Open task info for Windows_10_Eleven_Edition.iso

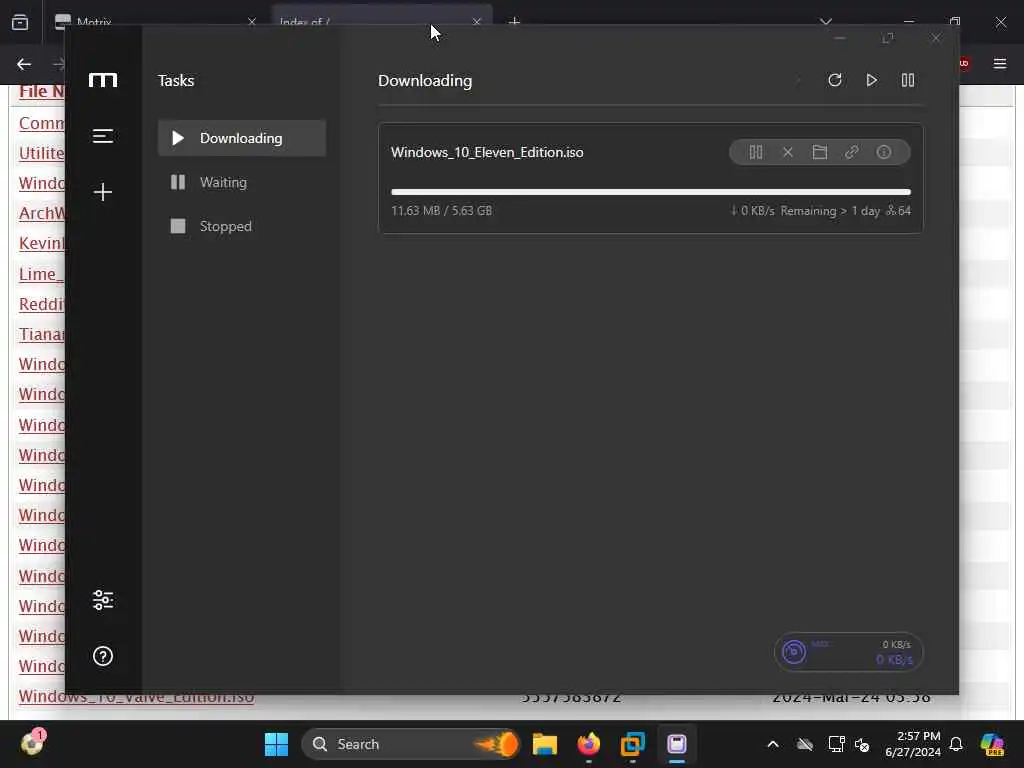(x=884, y=152)
